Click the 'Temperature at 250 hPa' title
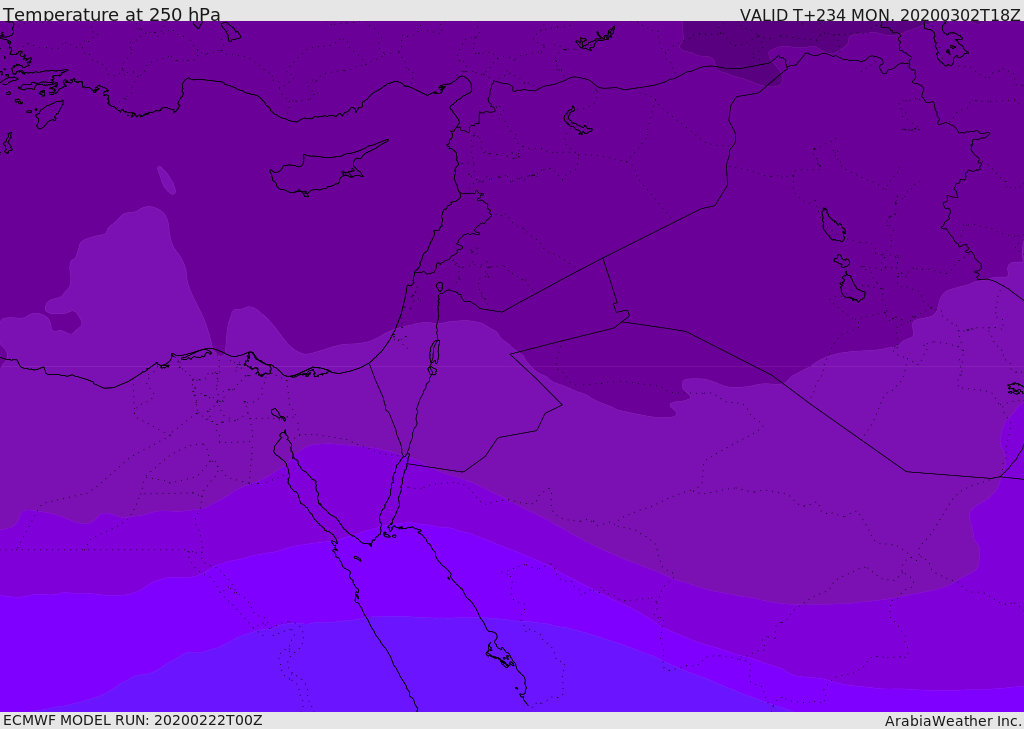Image resolution: width=1024 pixels, height=729 pixels. tap(112, 14)
